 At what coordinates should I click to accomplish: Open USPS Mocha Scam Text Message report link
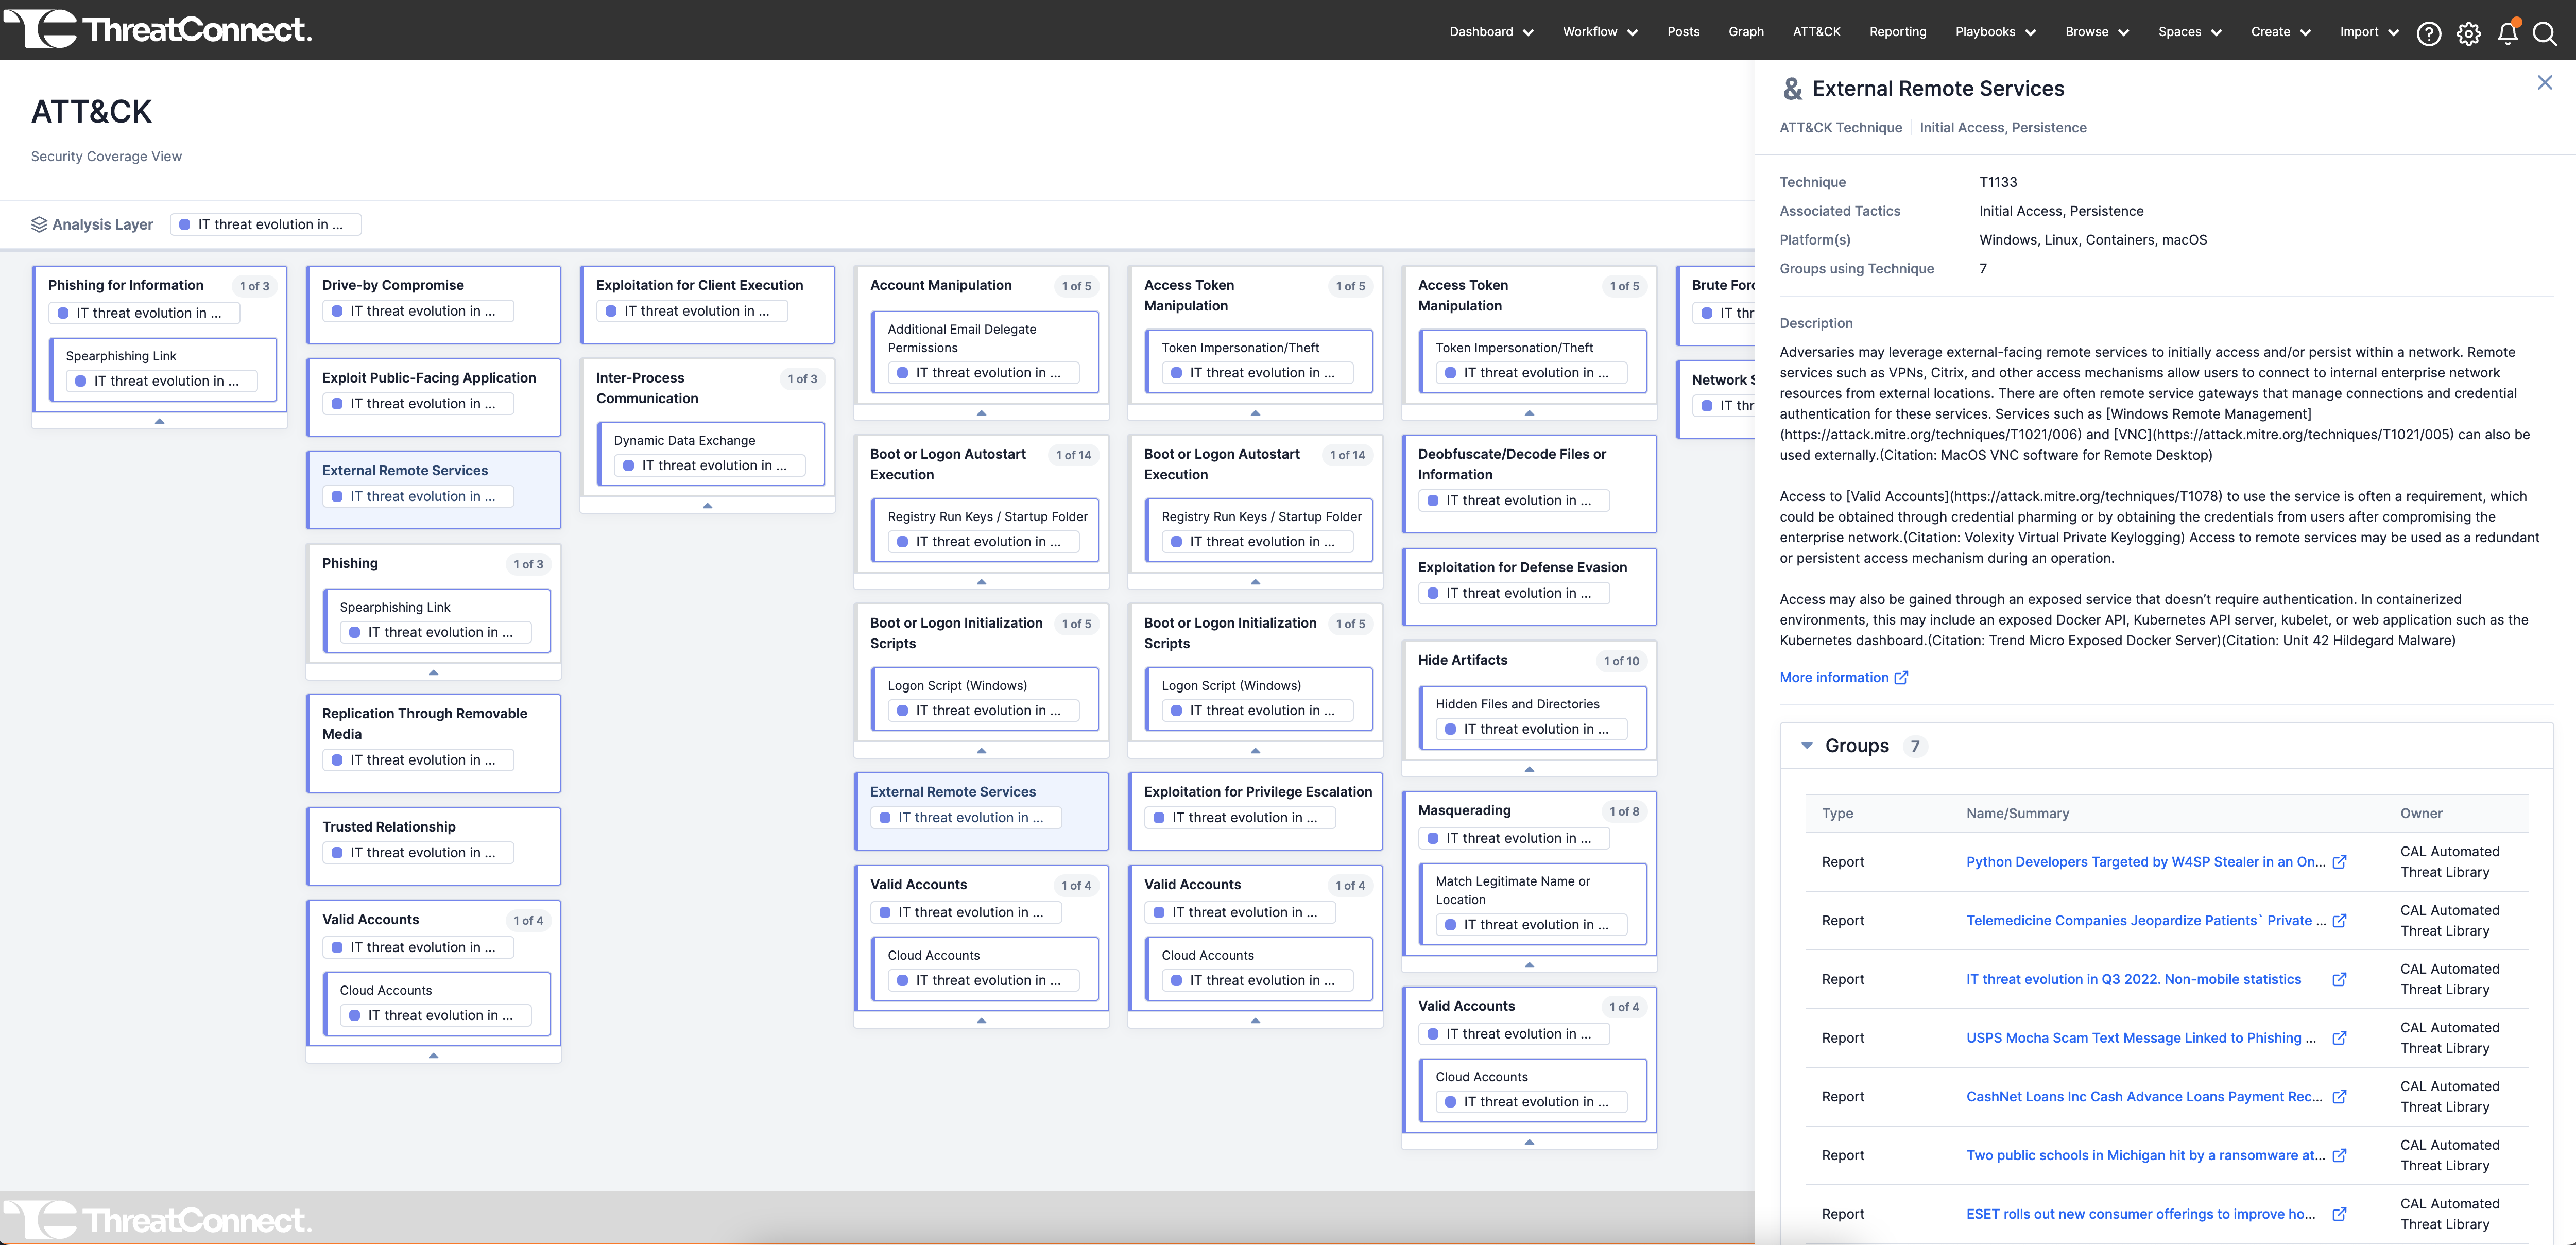(2140, 1038)
